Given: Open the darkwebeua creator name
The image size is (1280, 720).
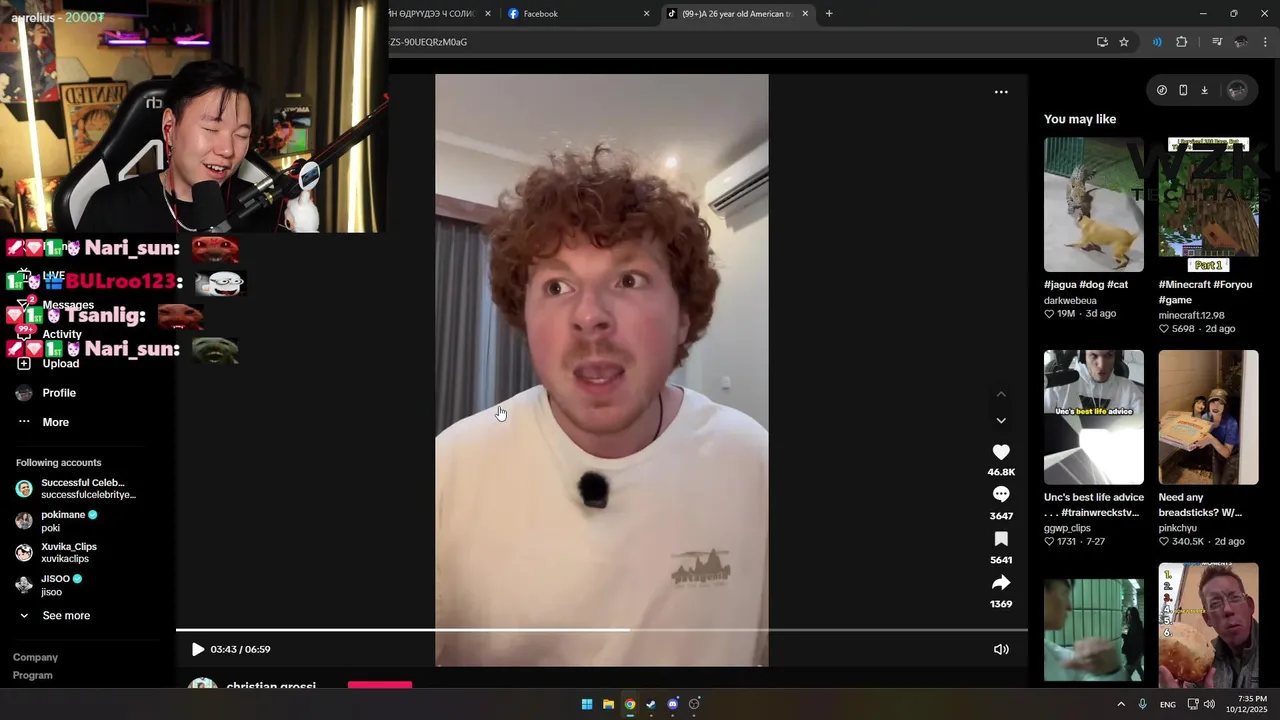Looking at the screenshot, I should click(x=1070, y=300).
